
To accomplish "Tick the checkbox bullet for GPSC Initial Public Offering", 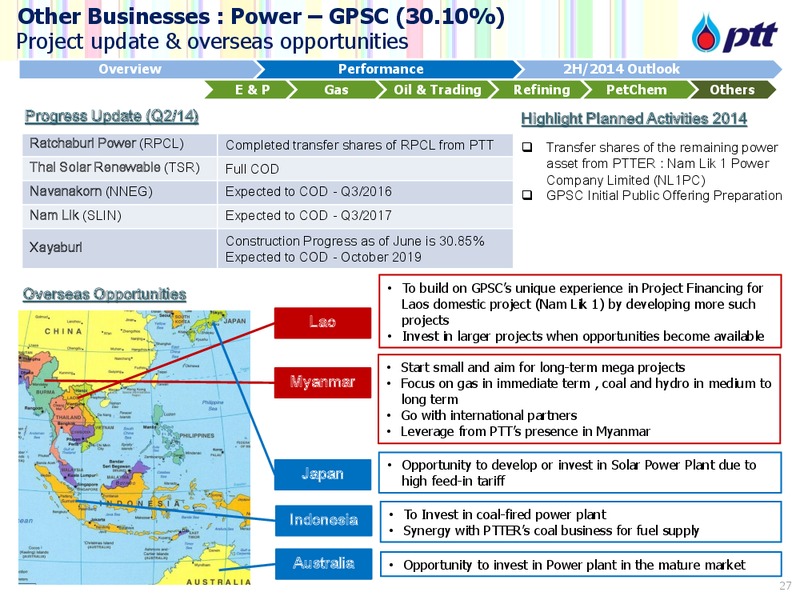I will [528, 195].
